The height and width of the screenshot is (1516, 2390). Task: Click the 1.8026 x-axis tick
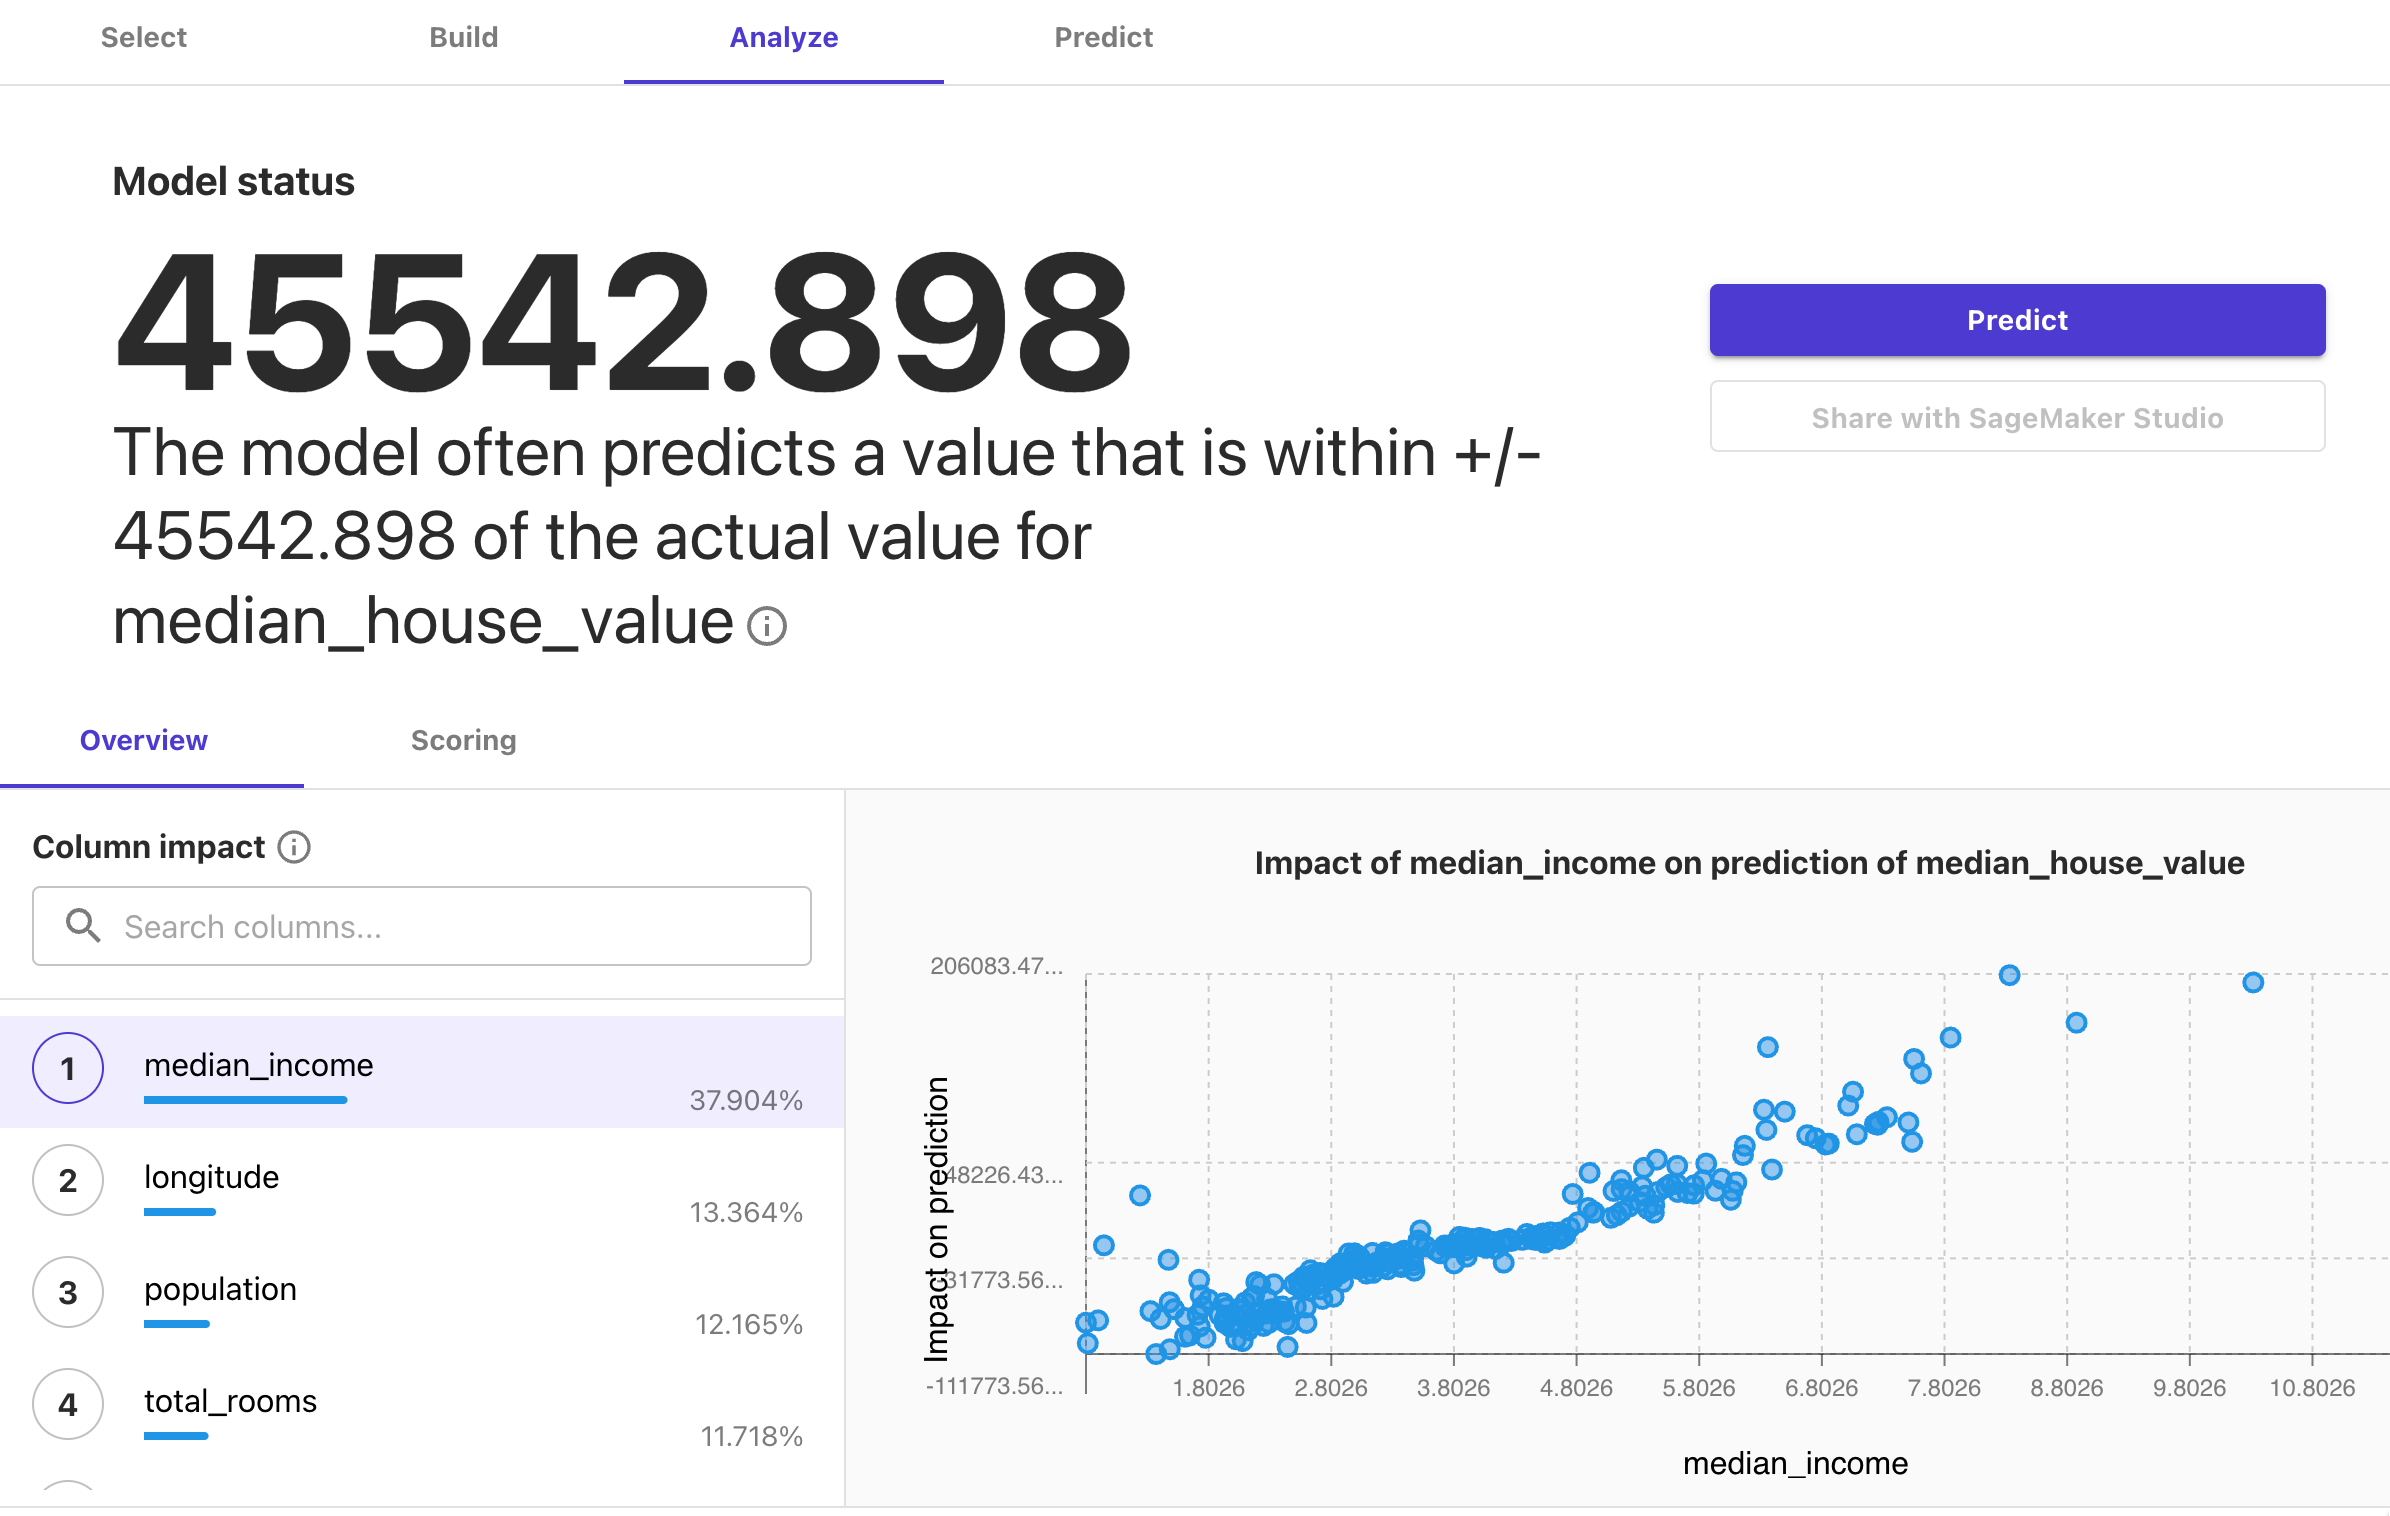[1208, 1388]
